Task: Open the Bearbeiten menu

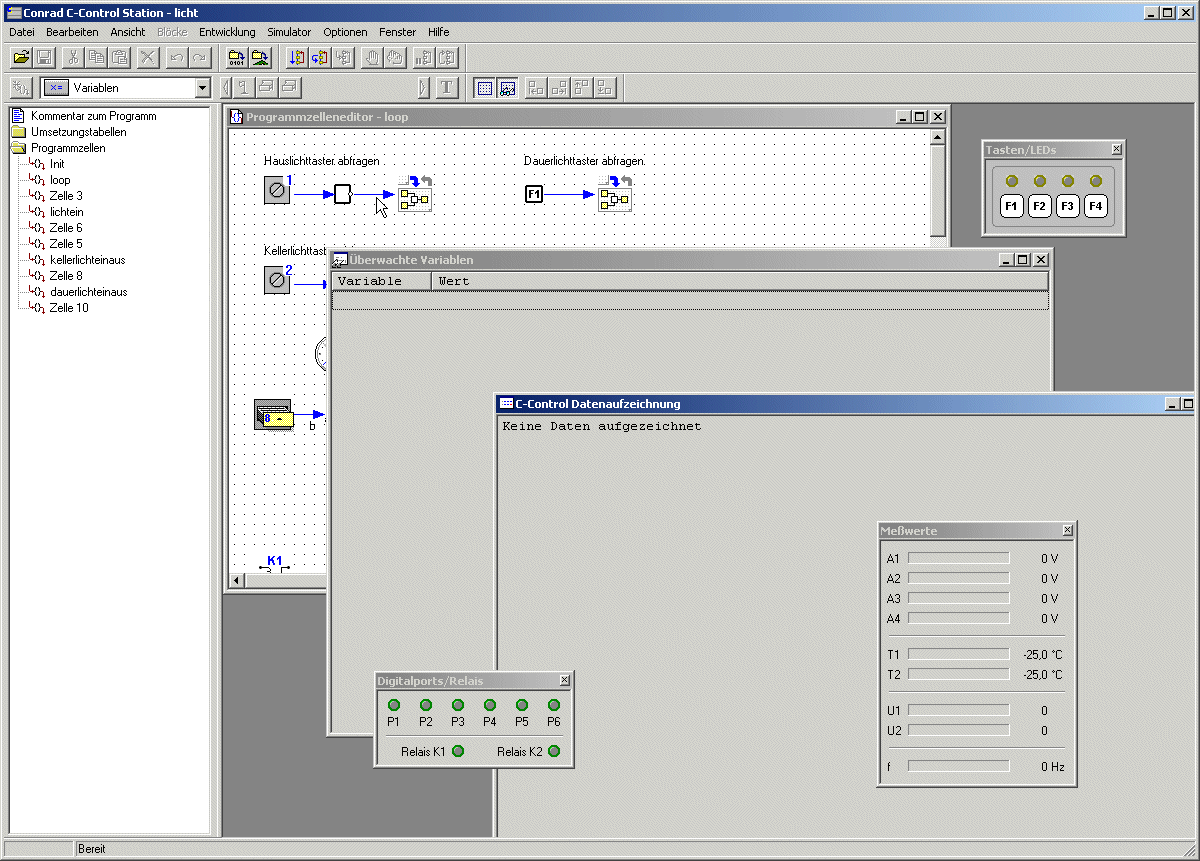Action: point(72,32)
